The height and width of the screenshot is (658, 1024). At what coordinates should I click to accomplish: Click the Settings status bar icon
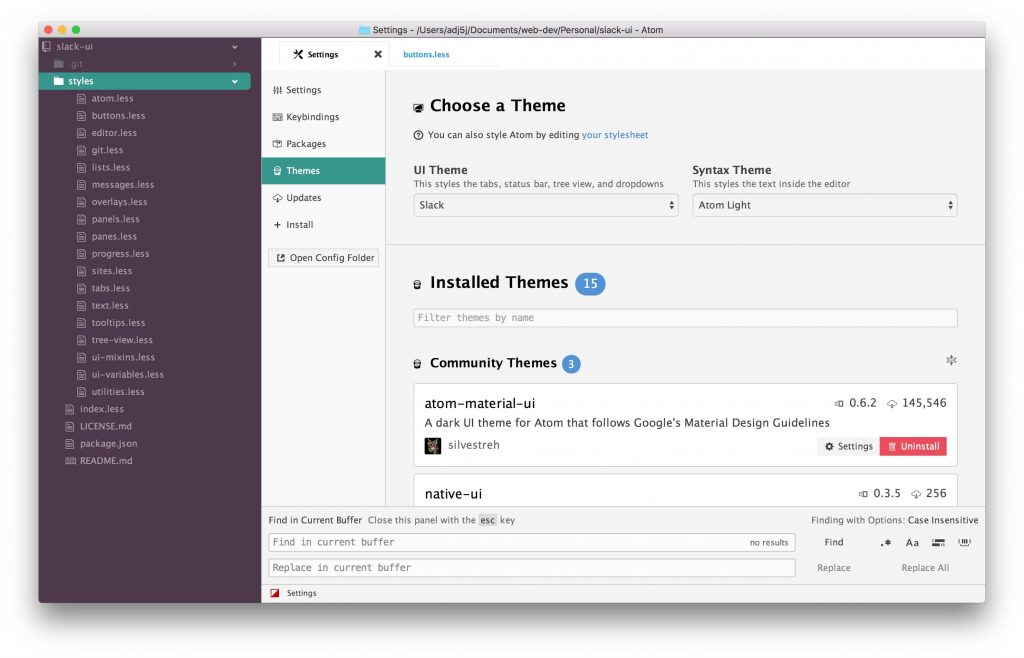click(275, 593)
